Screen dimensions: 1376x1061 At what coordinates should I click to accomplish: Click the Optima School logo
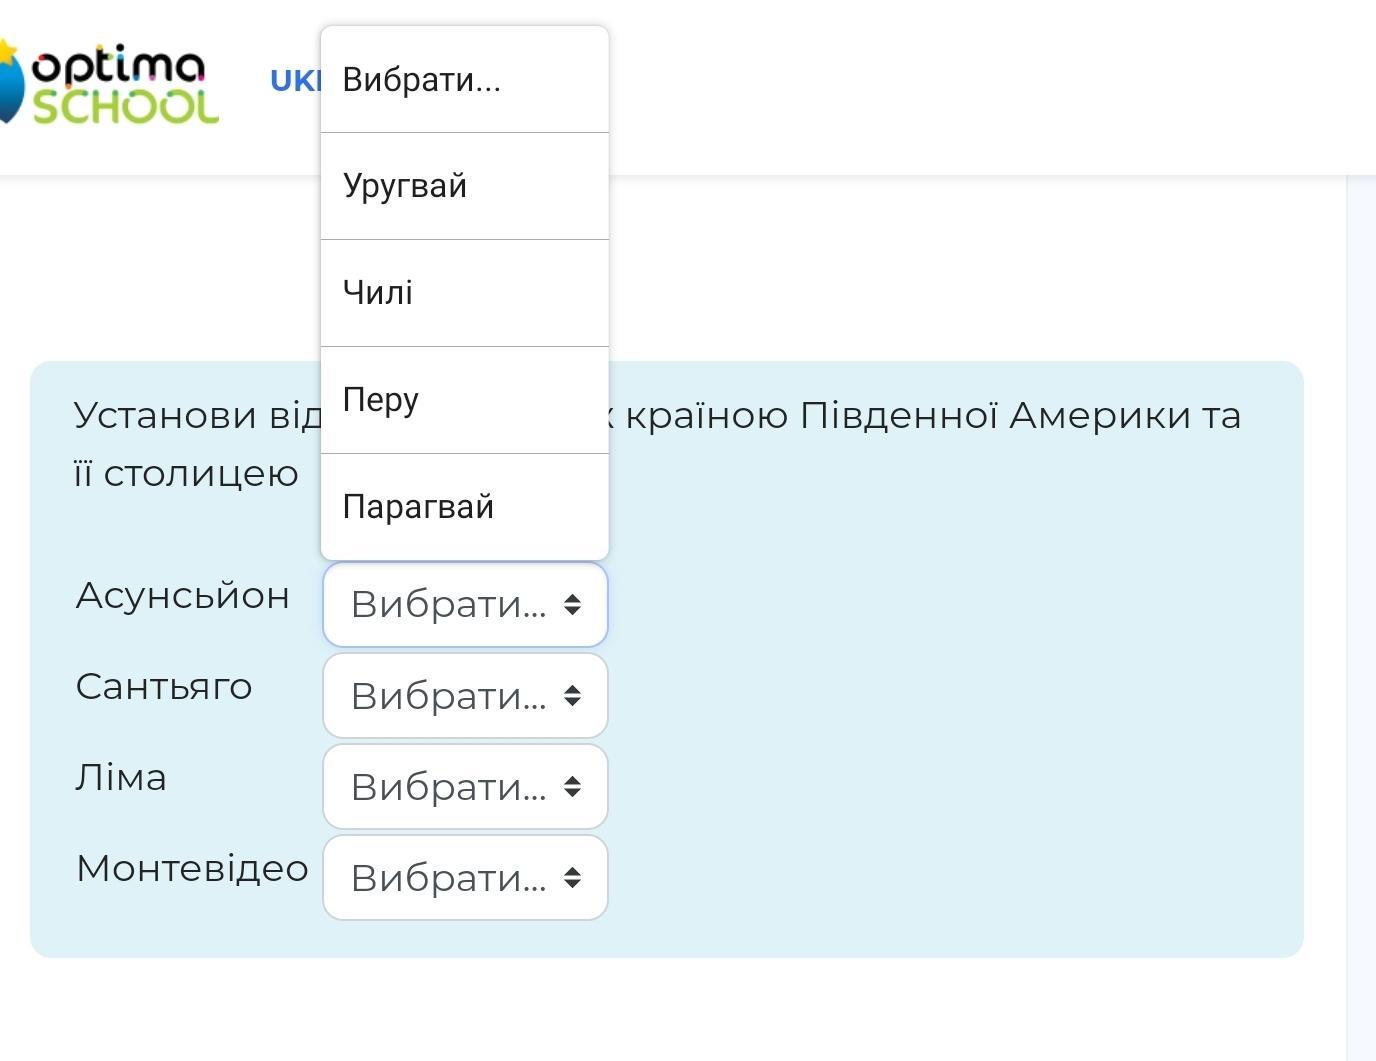[110, 86]
